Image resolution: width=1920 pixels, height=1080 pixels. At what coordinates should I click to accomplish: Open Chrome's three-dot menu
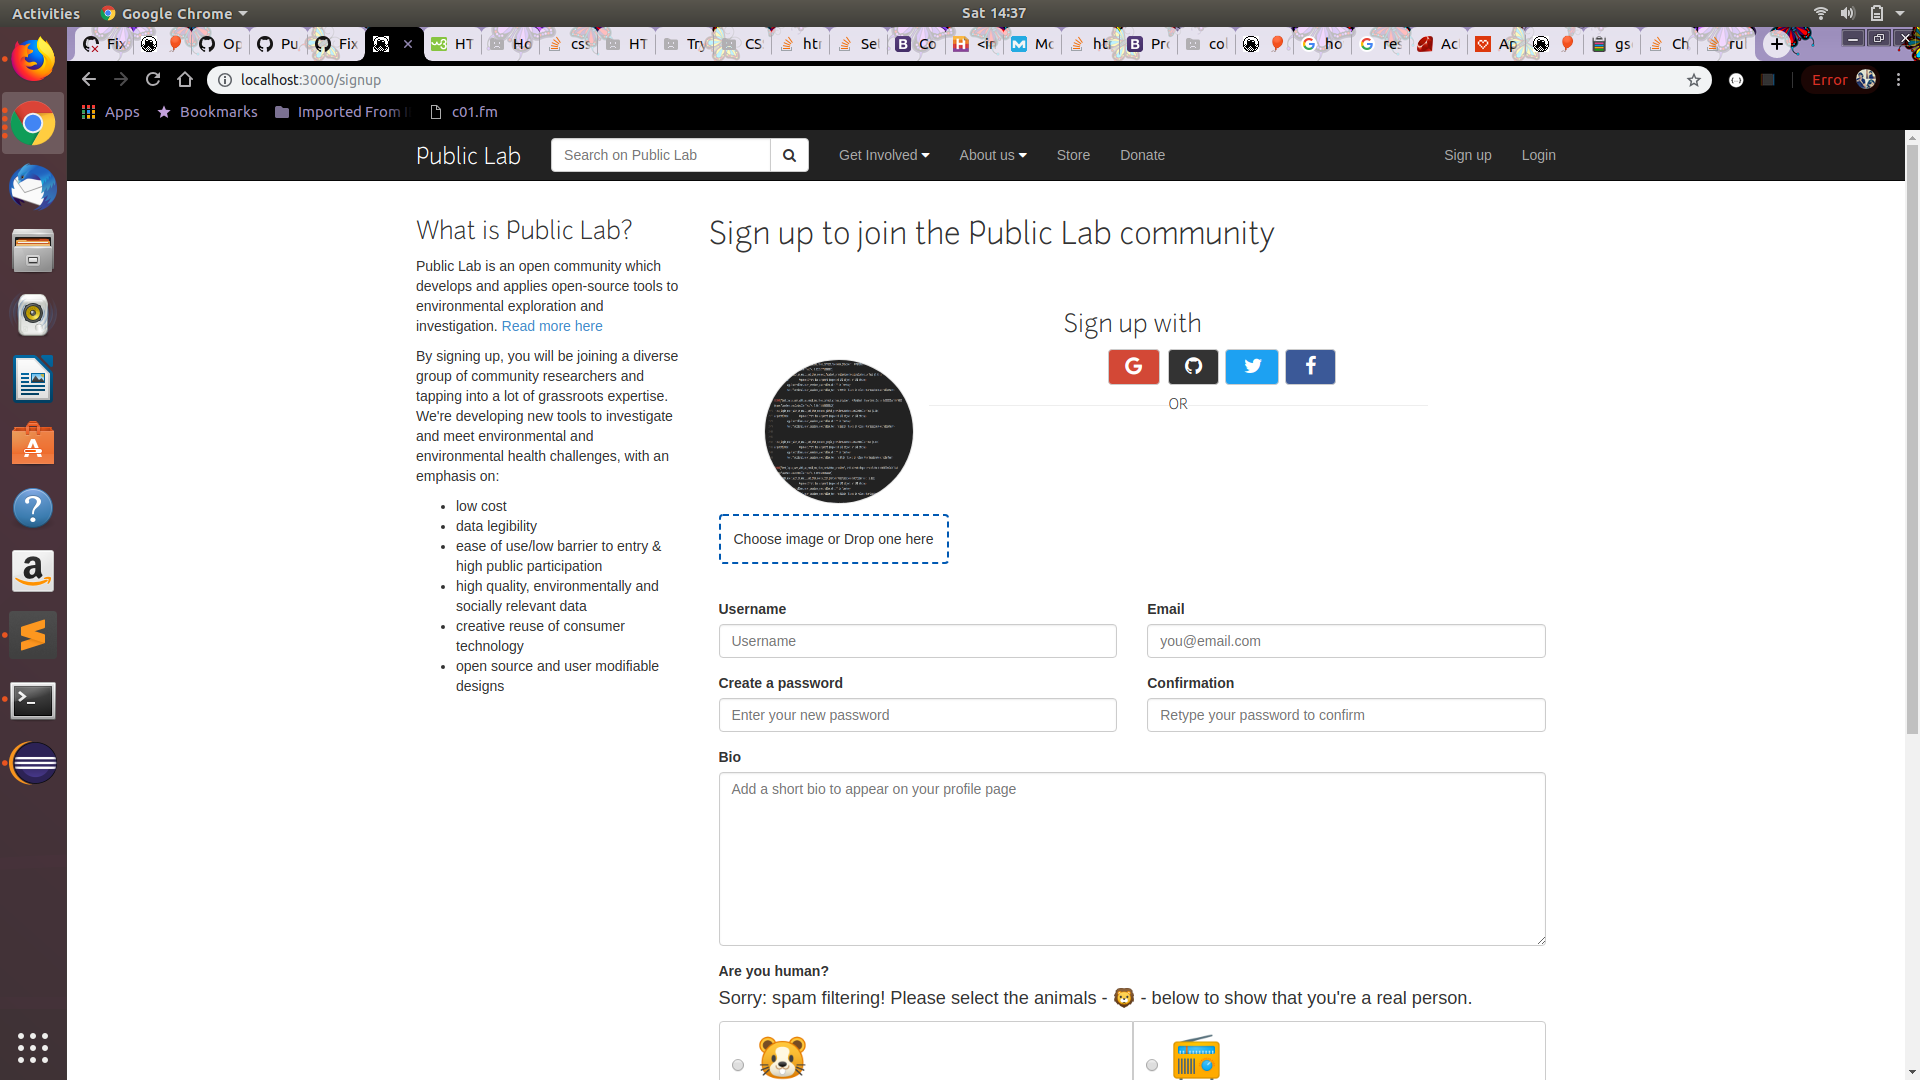[x=1898, y=80]
